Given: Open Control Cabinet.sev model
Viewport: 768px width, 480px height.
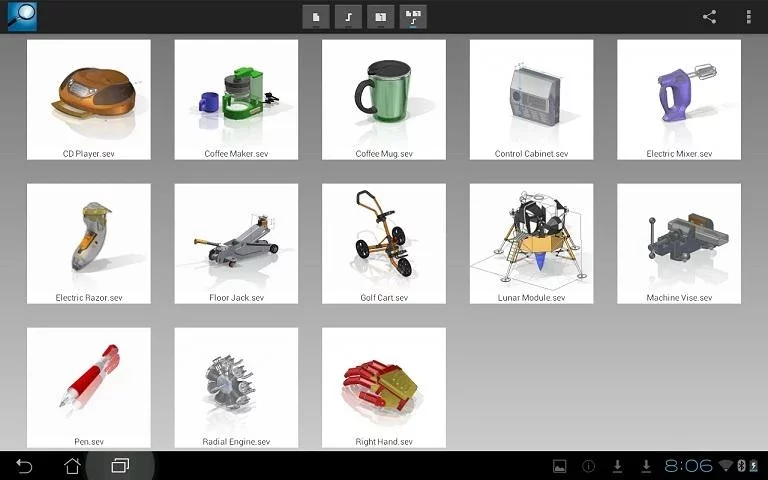Looking at the screenshot, I should 531,99.
